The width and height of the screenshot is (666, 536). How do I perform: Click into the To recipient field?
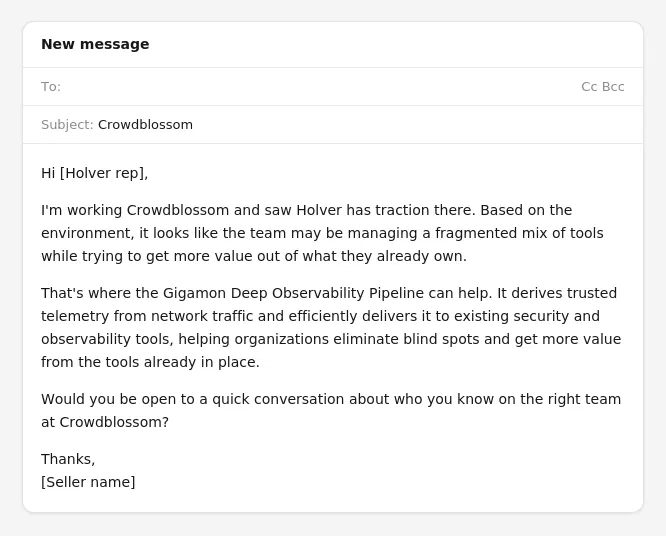pos(321,87)
